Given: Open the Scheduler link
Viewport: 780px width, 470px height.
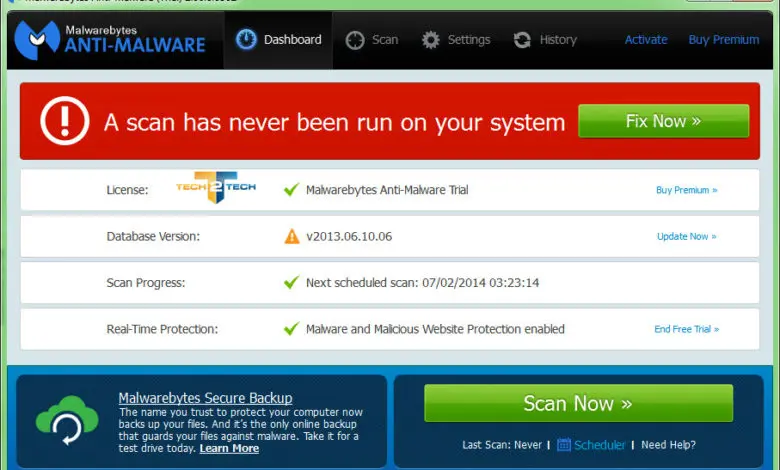Looking at the screenshot, I should [x=599, y=445].
